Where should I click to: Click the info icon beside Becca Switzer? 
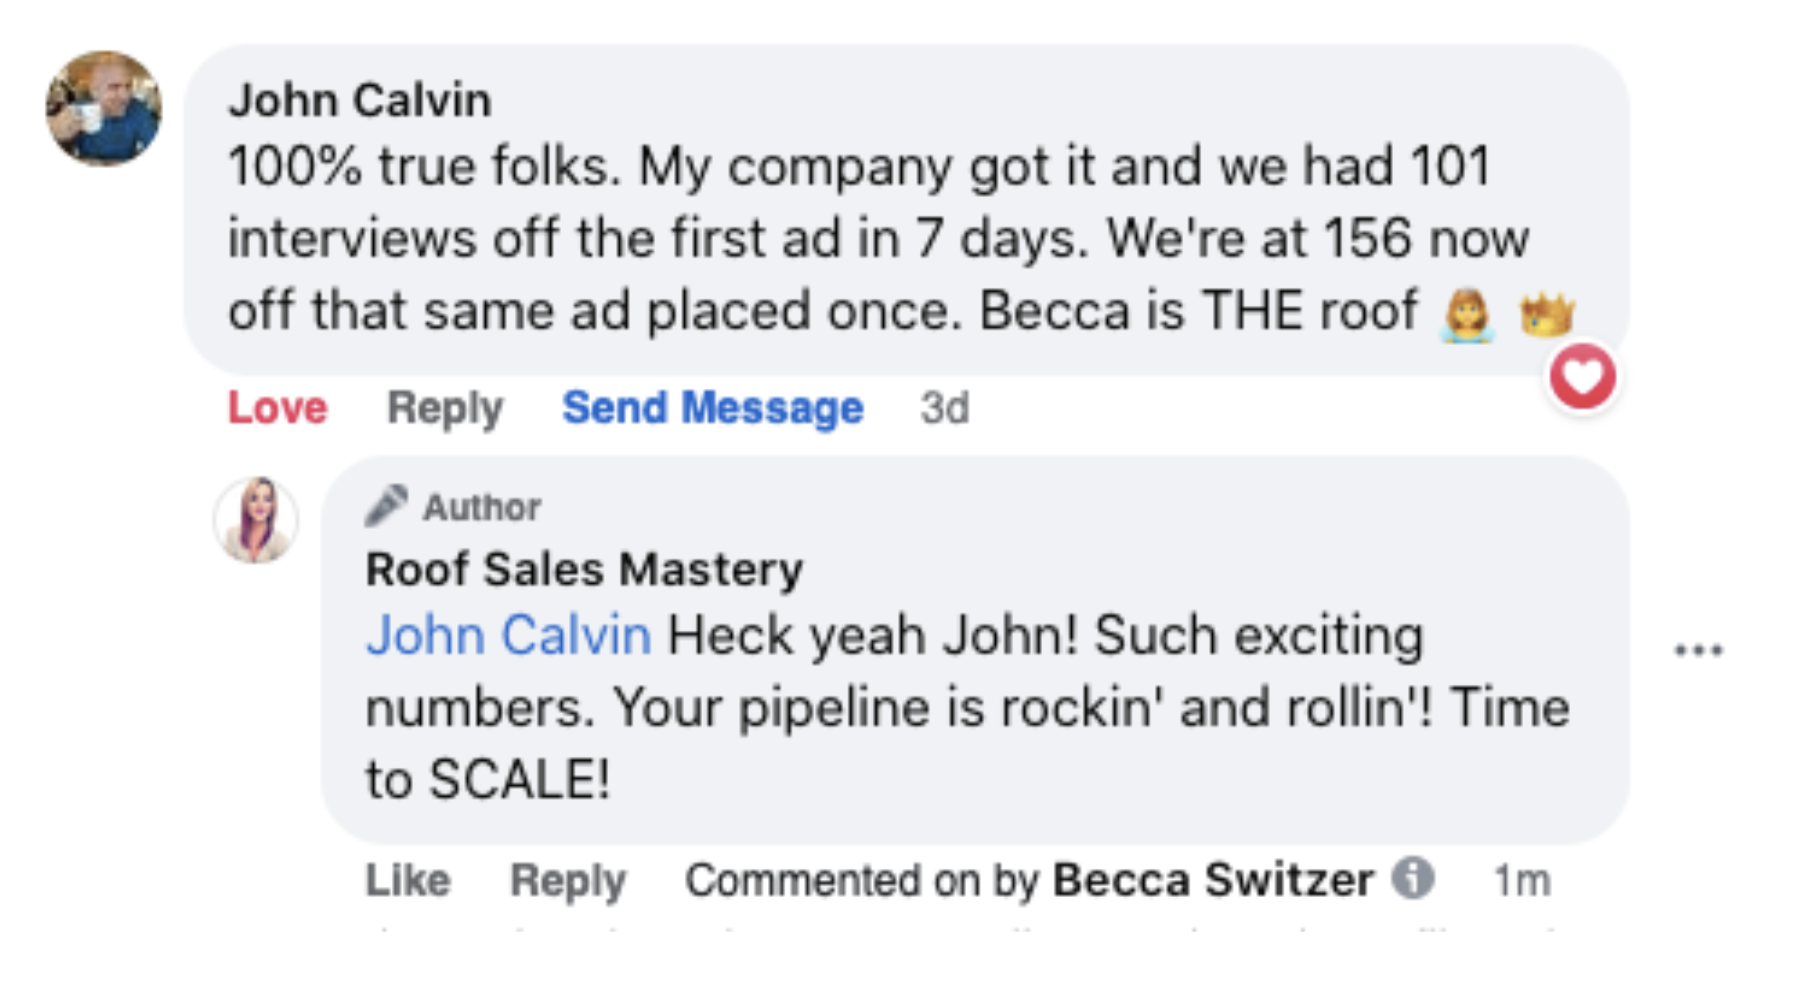1414,879
